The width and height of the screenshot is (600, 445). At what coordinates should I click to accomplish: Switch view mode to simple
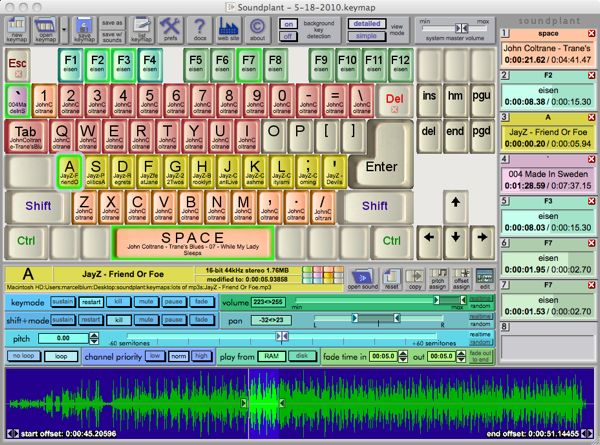point(367,36)
